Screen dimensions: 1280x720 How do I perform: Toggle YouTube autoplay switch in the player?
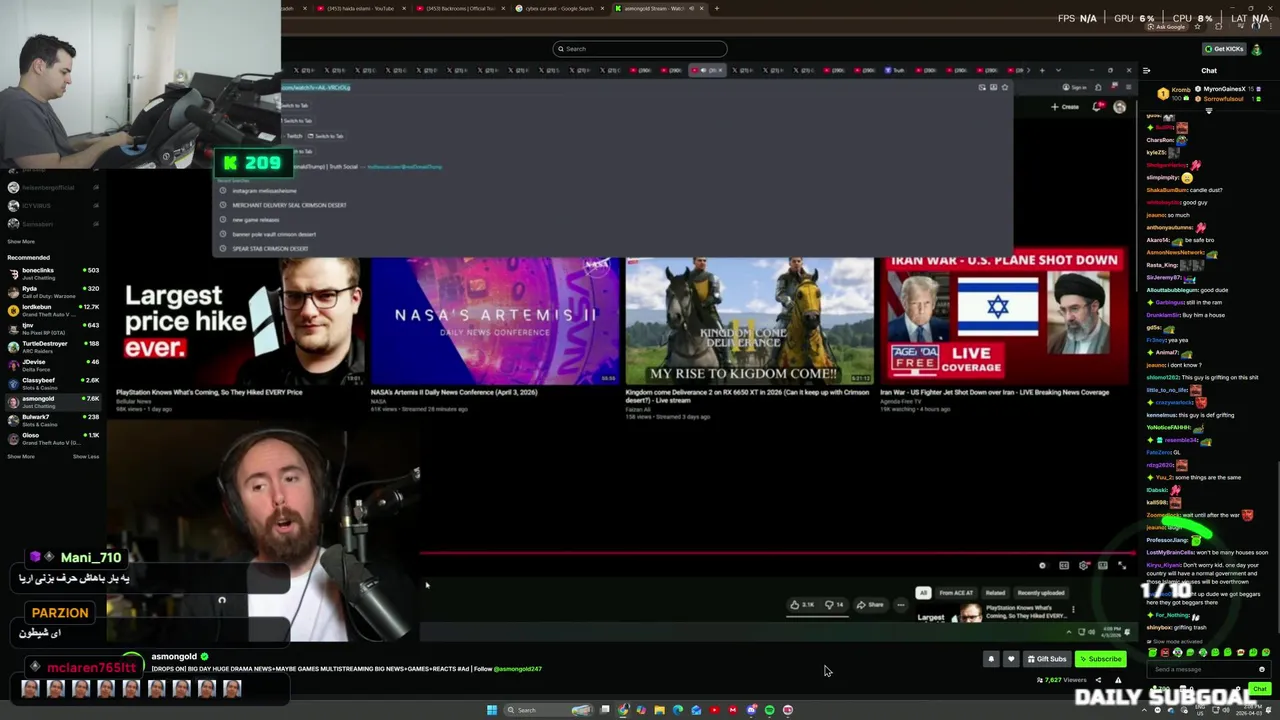[x=1042, y=566]
